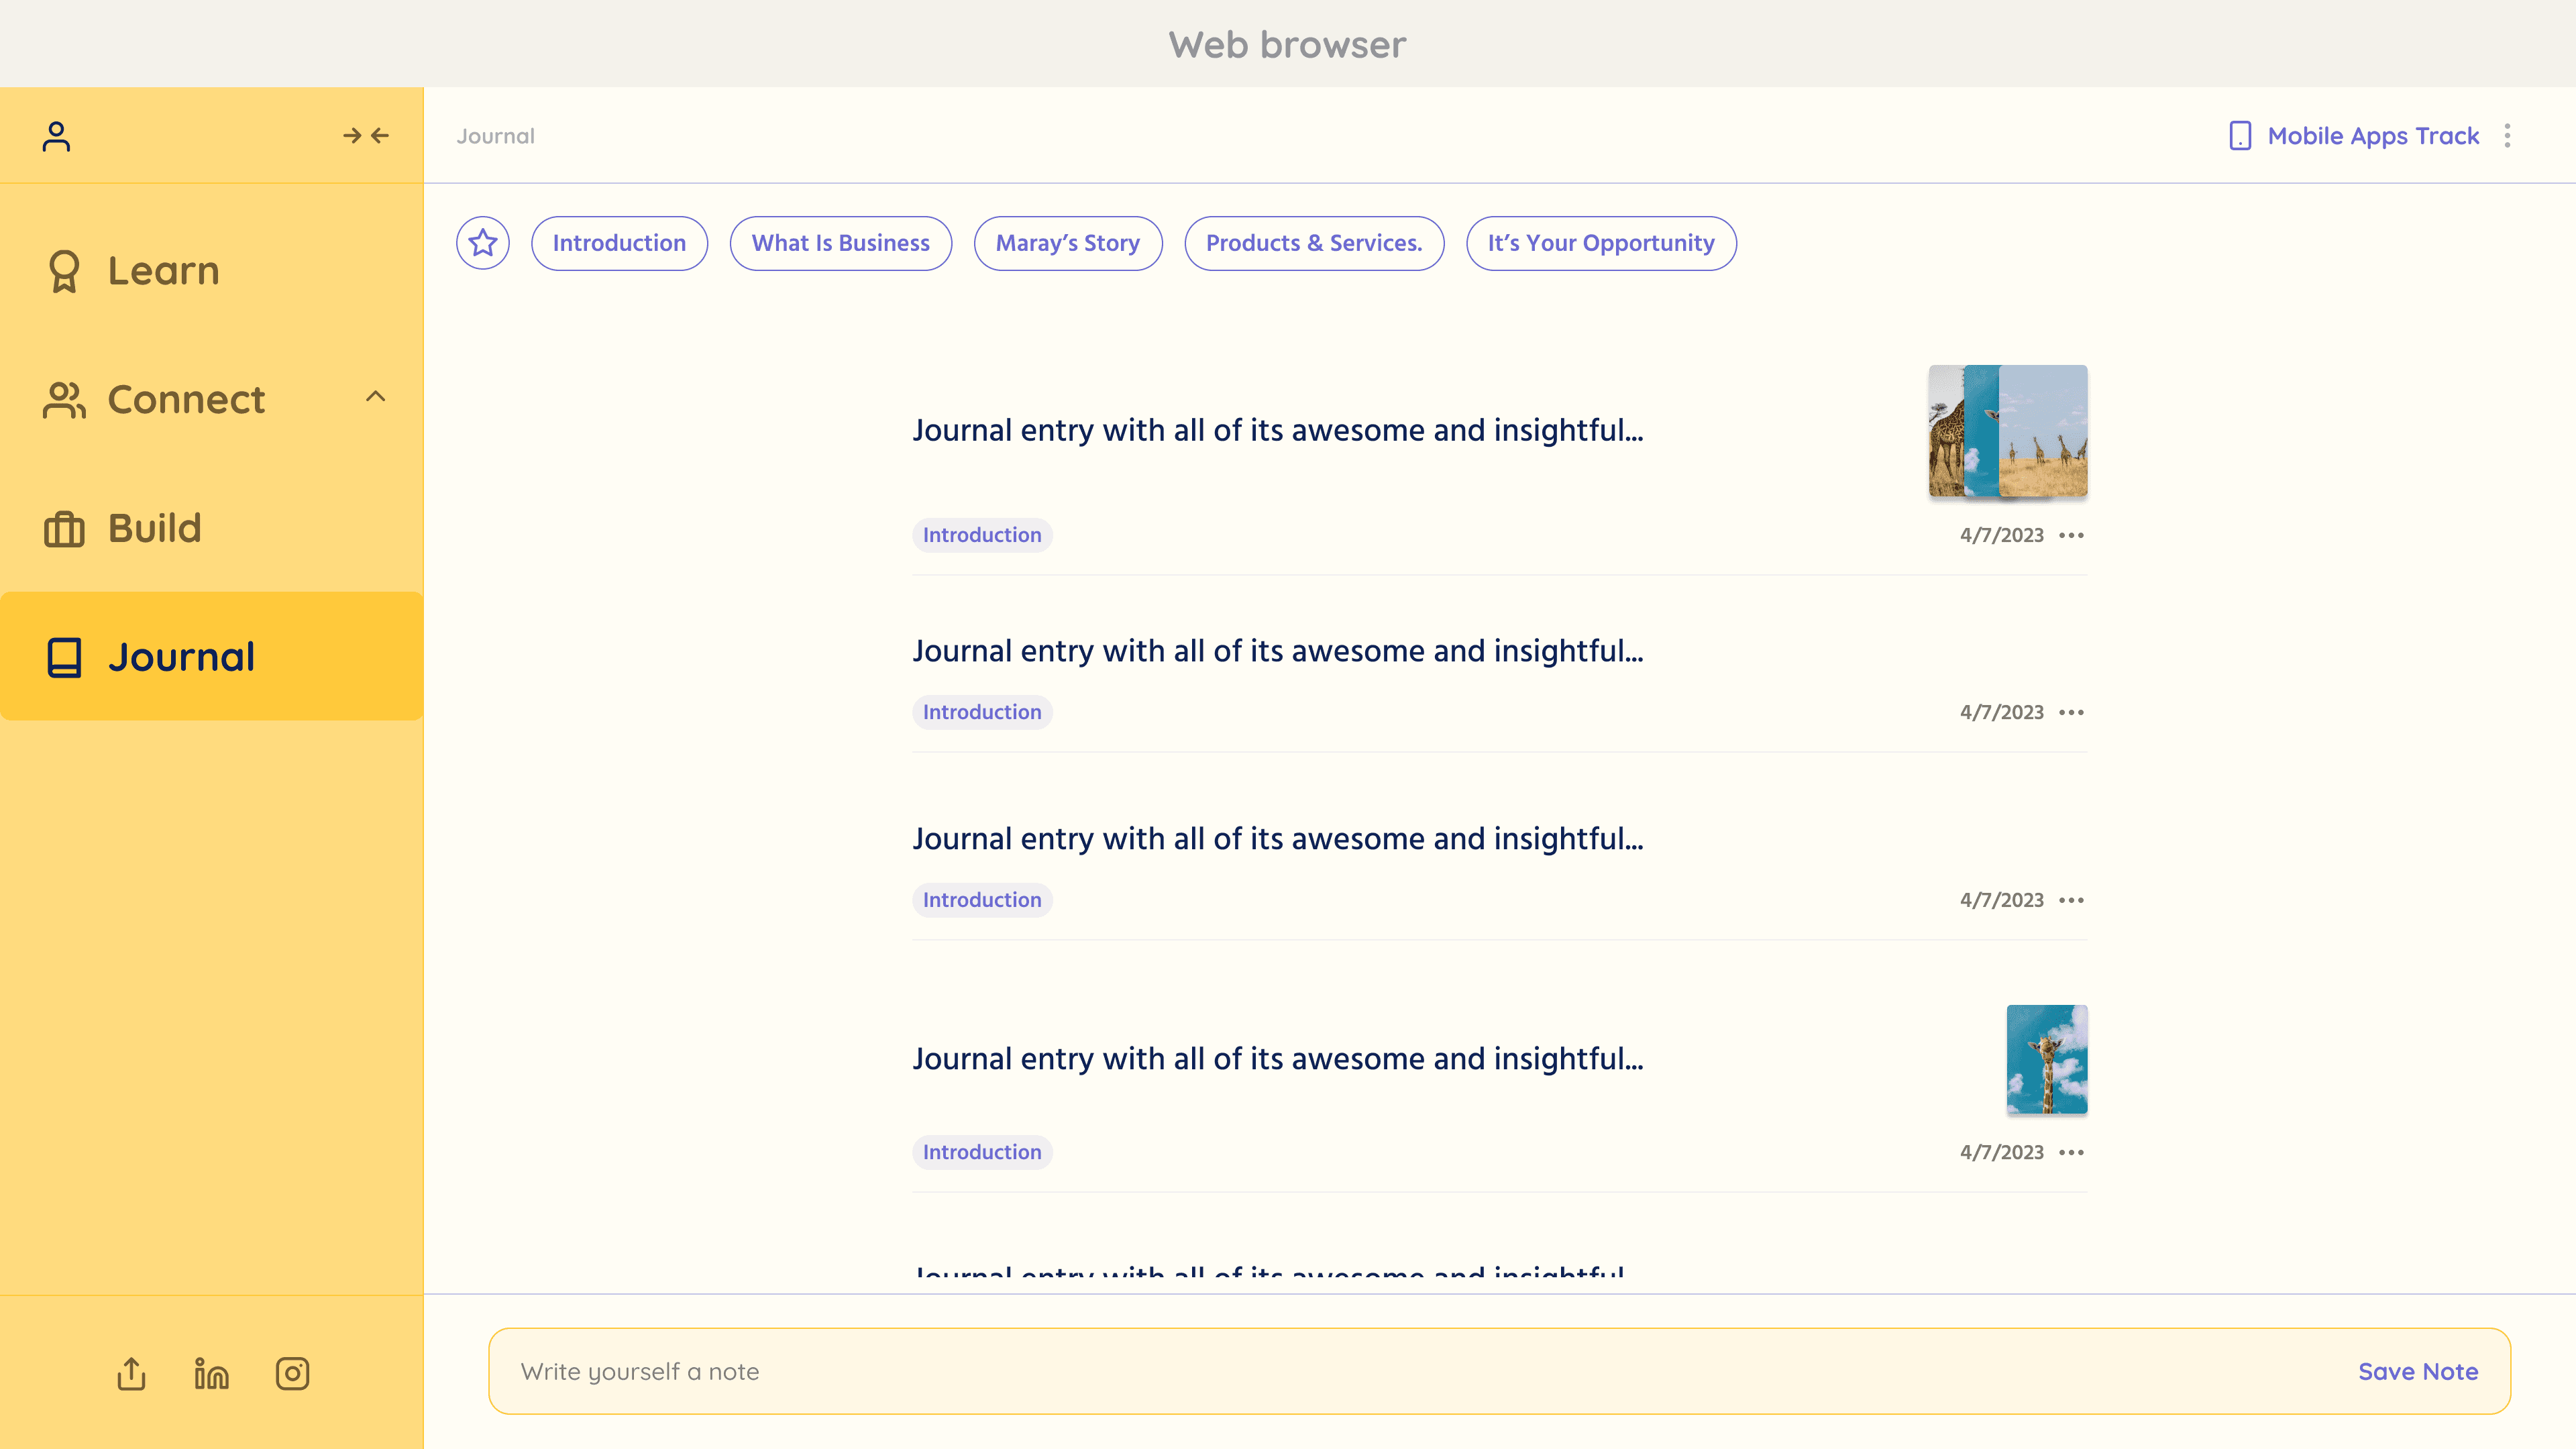
Task: Click Introduction tag on the second entry
Action: tap(982, 712)
